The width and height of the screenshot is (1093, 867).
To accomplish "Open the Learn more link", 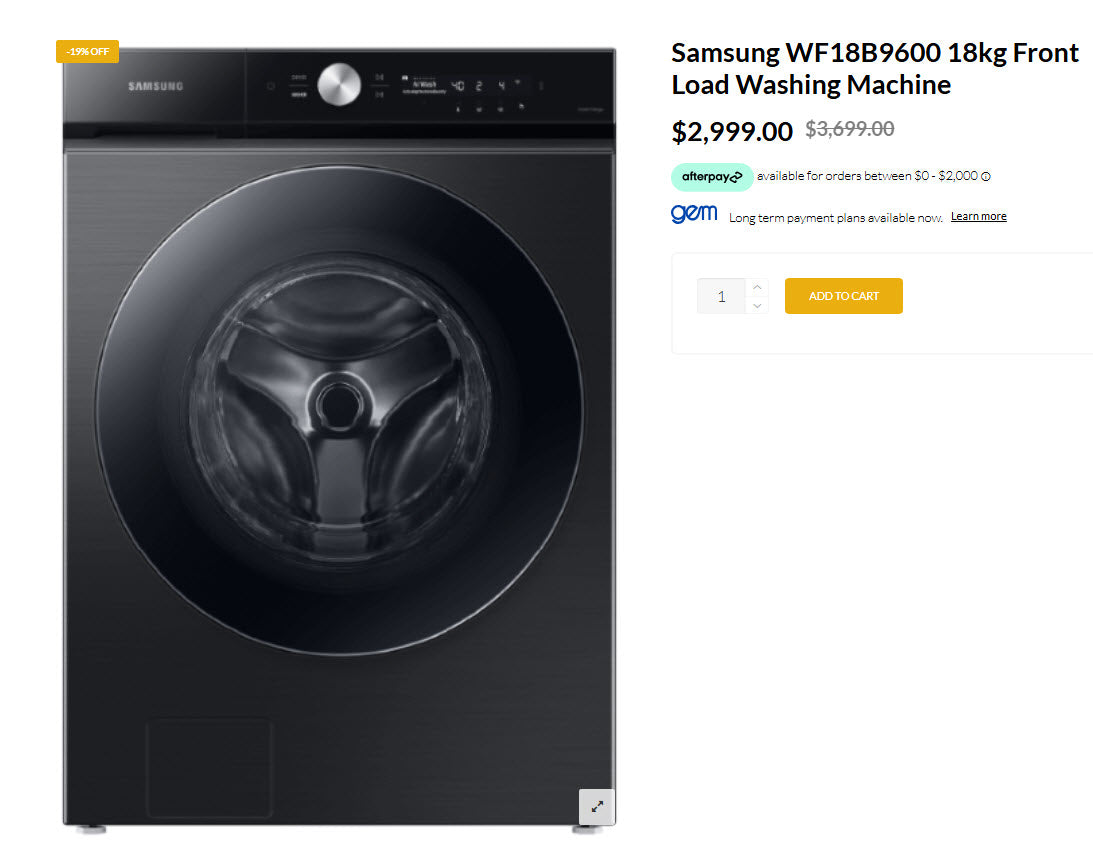I will coord(978,215).
